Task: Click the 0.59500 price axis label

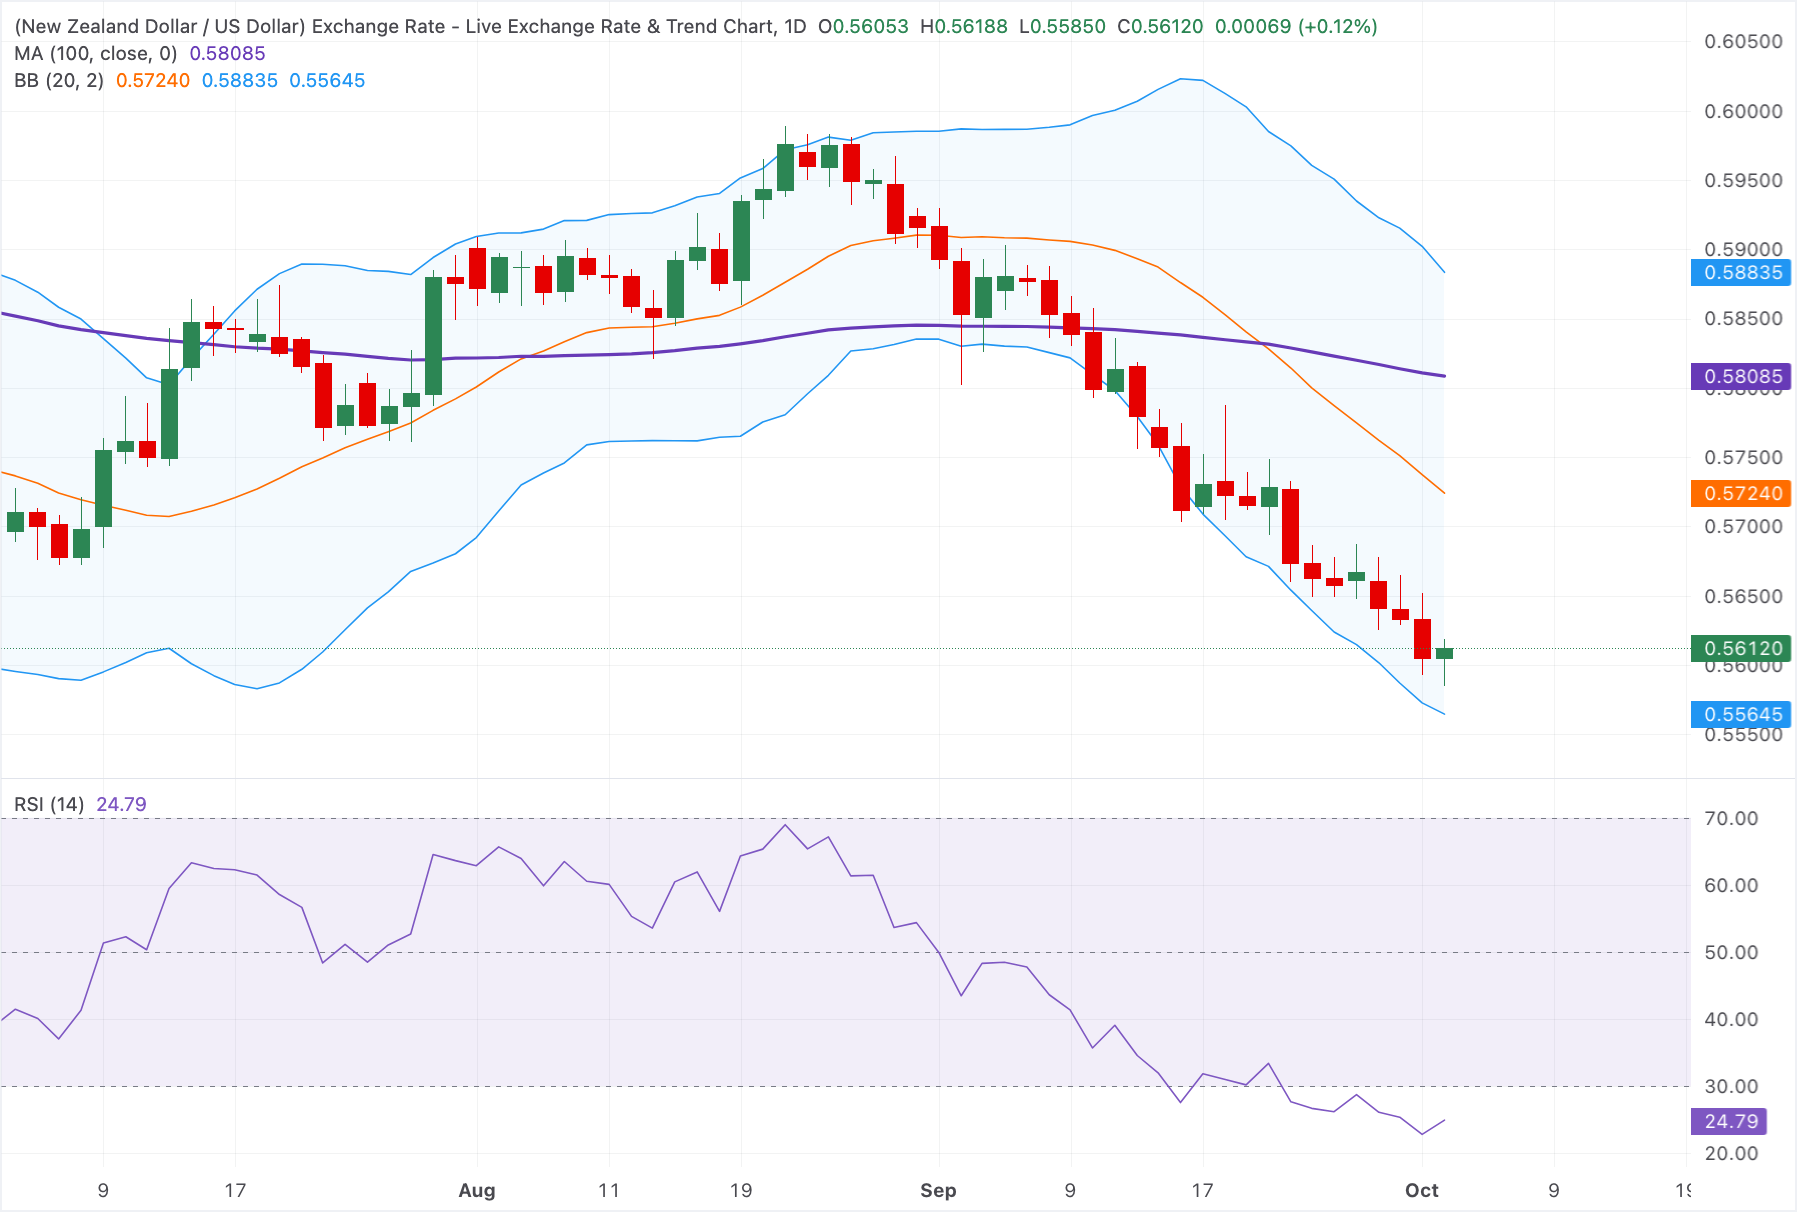Action: (1743, 180)
